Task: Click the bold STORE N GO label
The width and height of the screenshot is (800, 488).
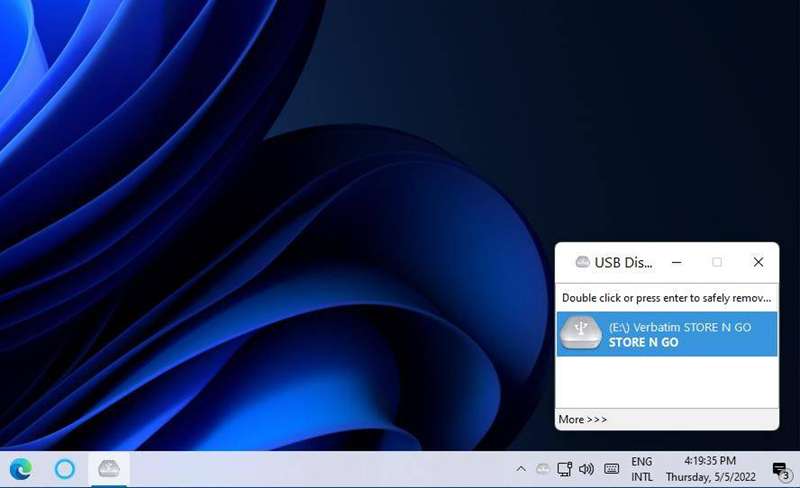Action: coord(643,343)
